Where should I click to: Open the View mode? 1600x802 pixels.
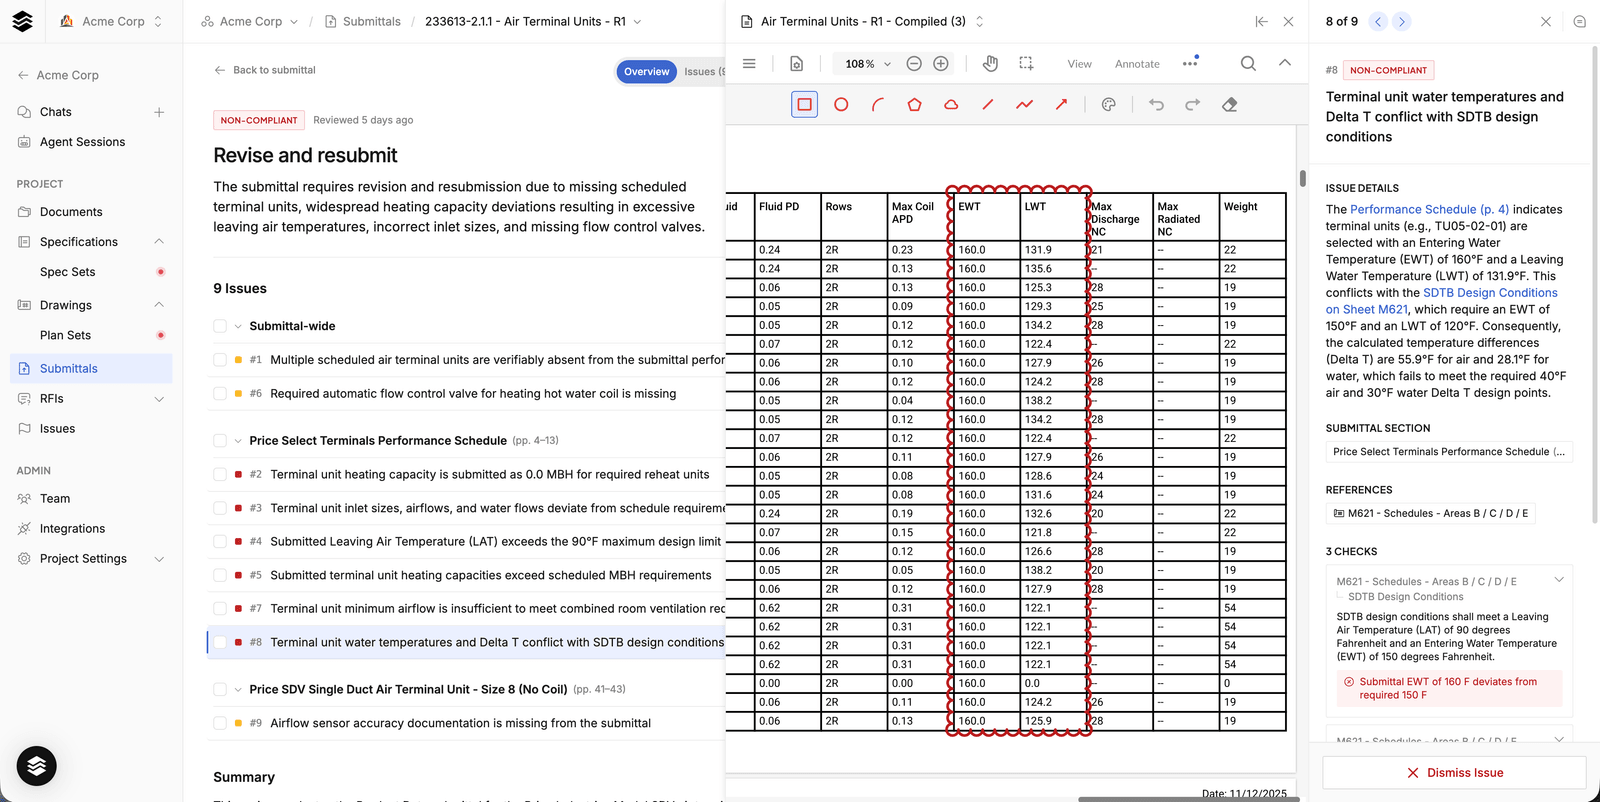pyautogui.click(x=1079, y=64)
